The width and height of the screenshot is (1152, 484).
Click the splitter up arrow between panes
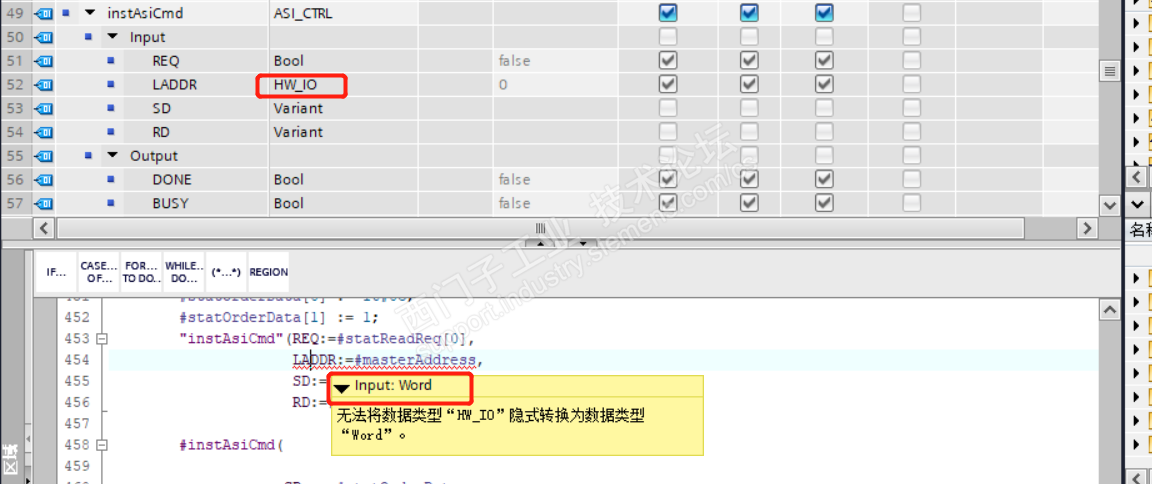(x=539, y=242)
